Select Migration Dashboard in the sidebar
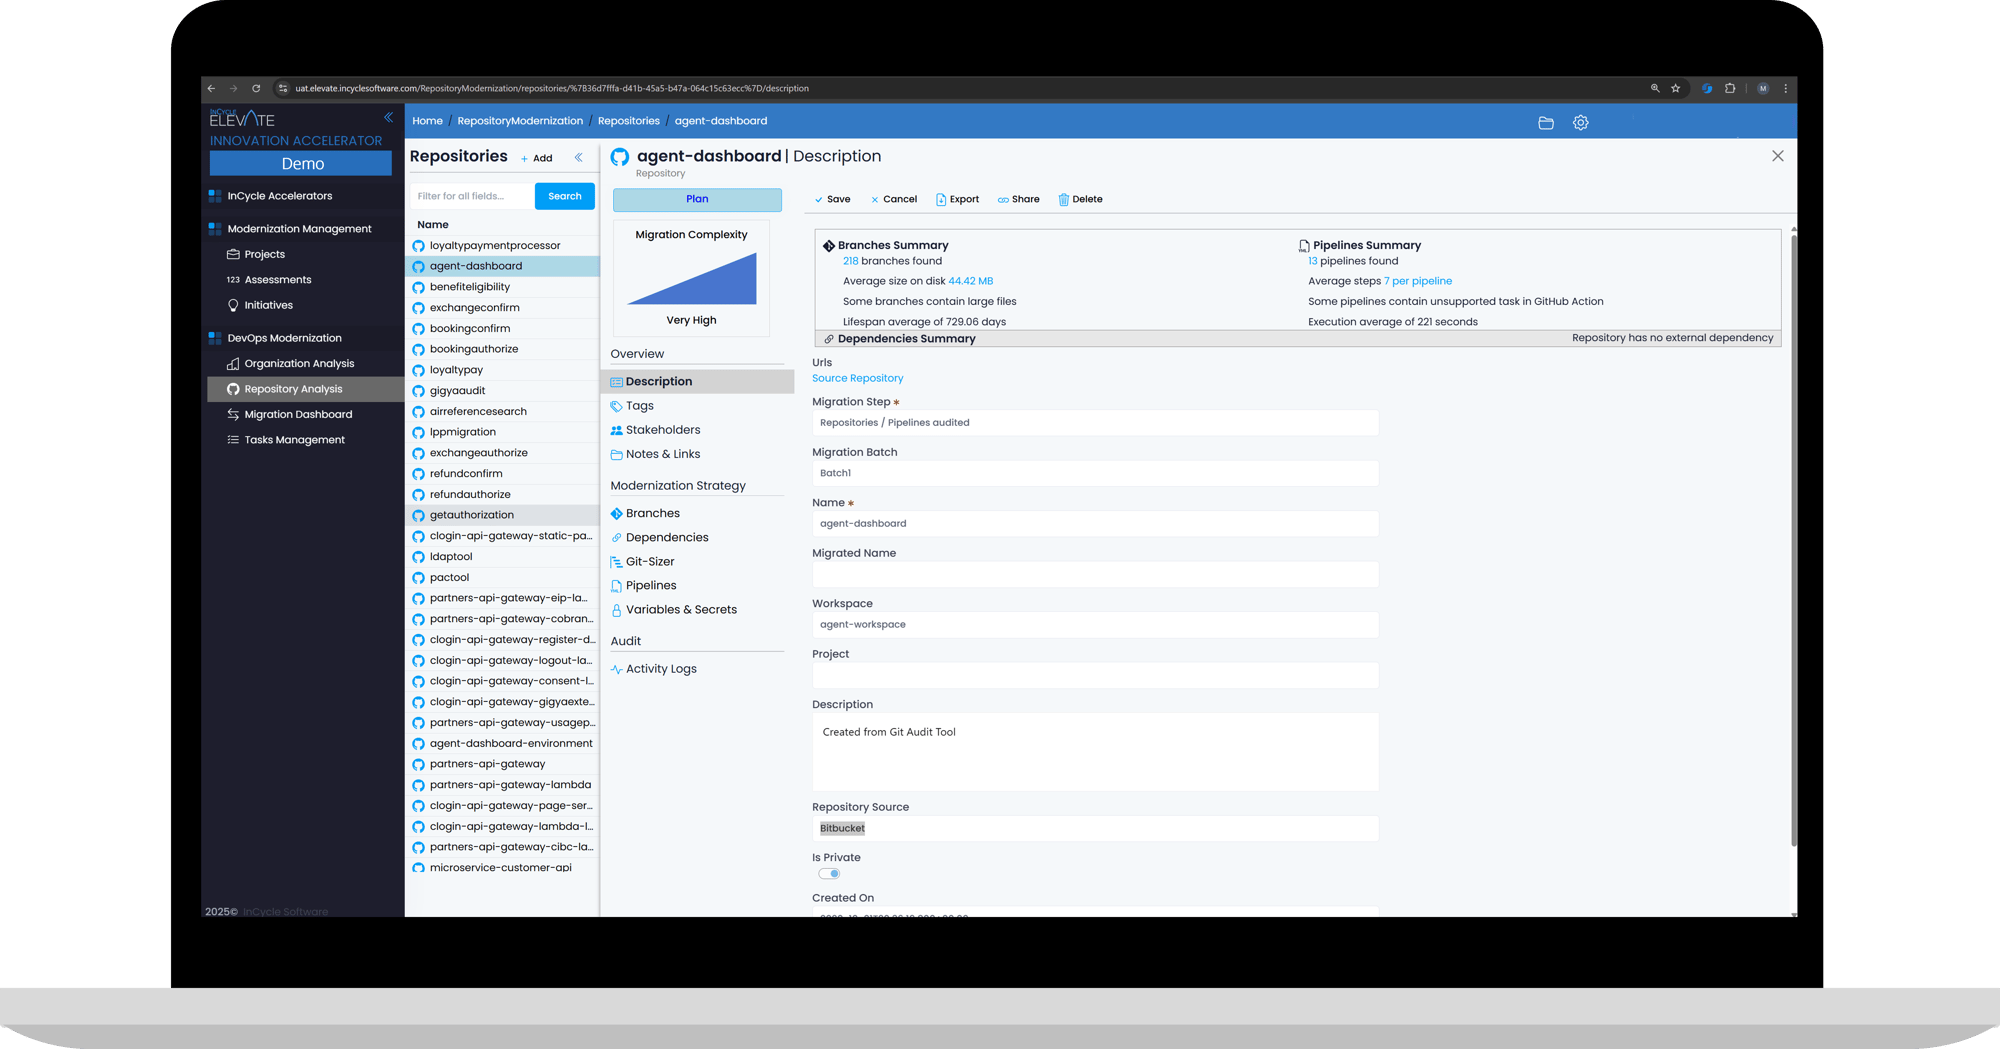The image size is (2000, 1049). point(298,414)
